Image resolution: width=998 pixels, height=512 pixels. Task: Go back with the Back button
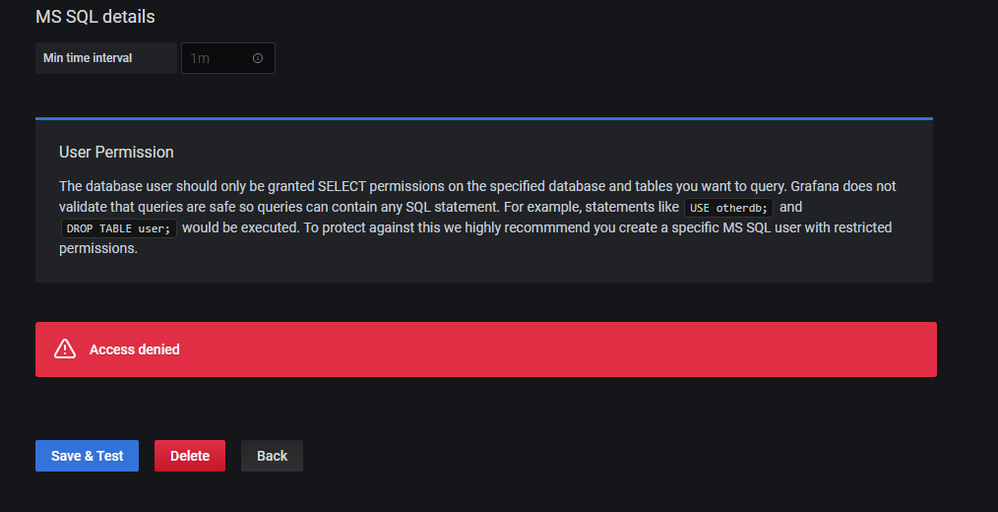[272, 456]
